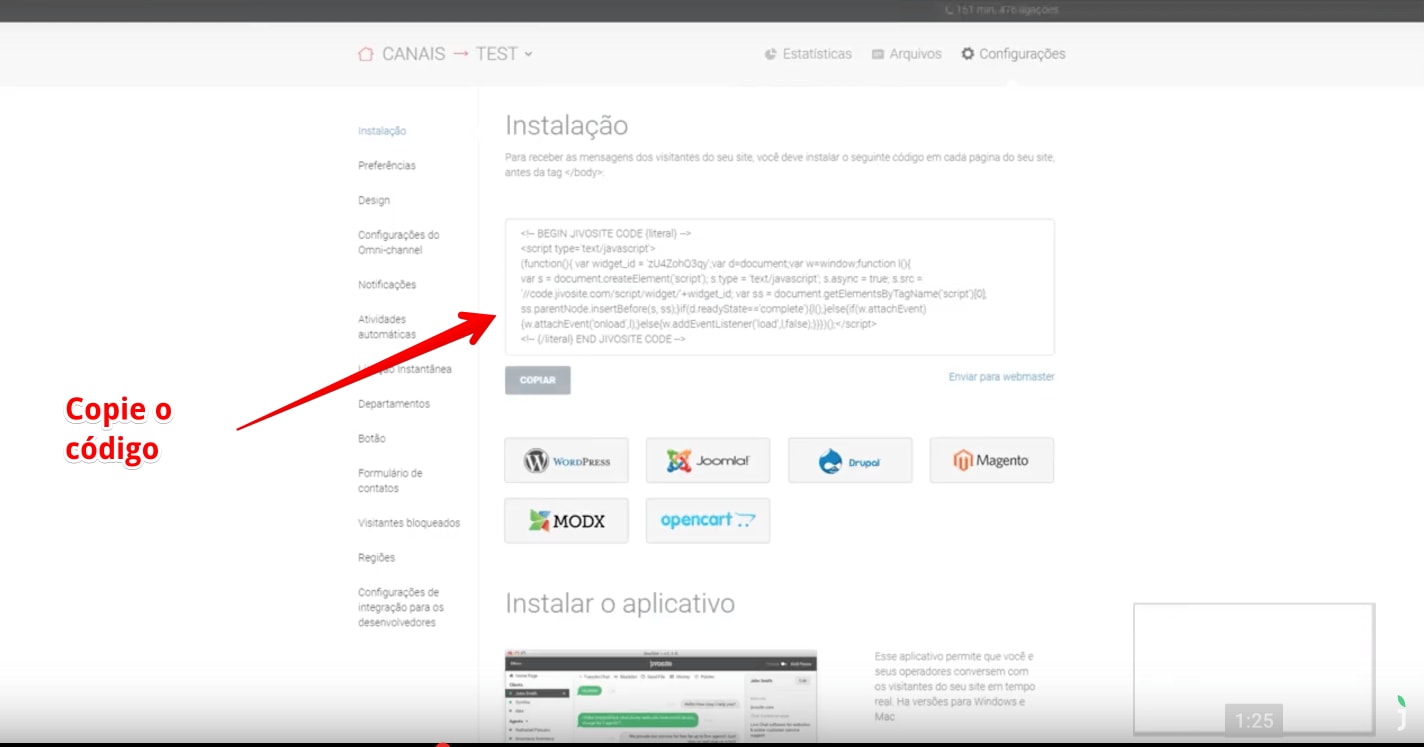Viewport: 1424px width, 747px height.
Task: Open Configurações do Omni-channel settings
Action: 398,242
